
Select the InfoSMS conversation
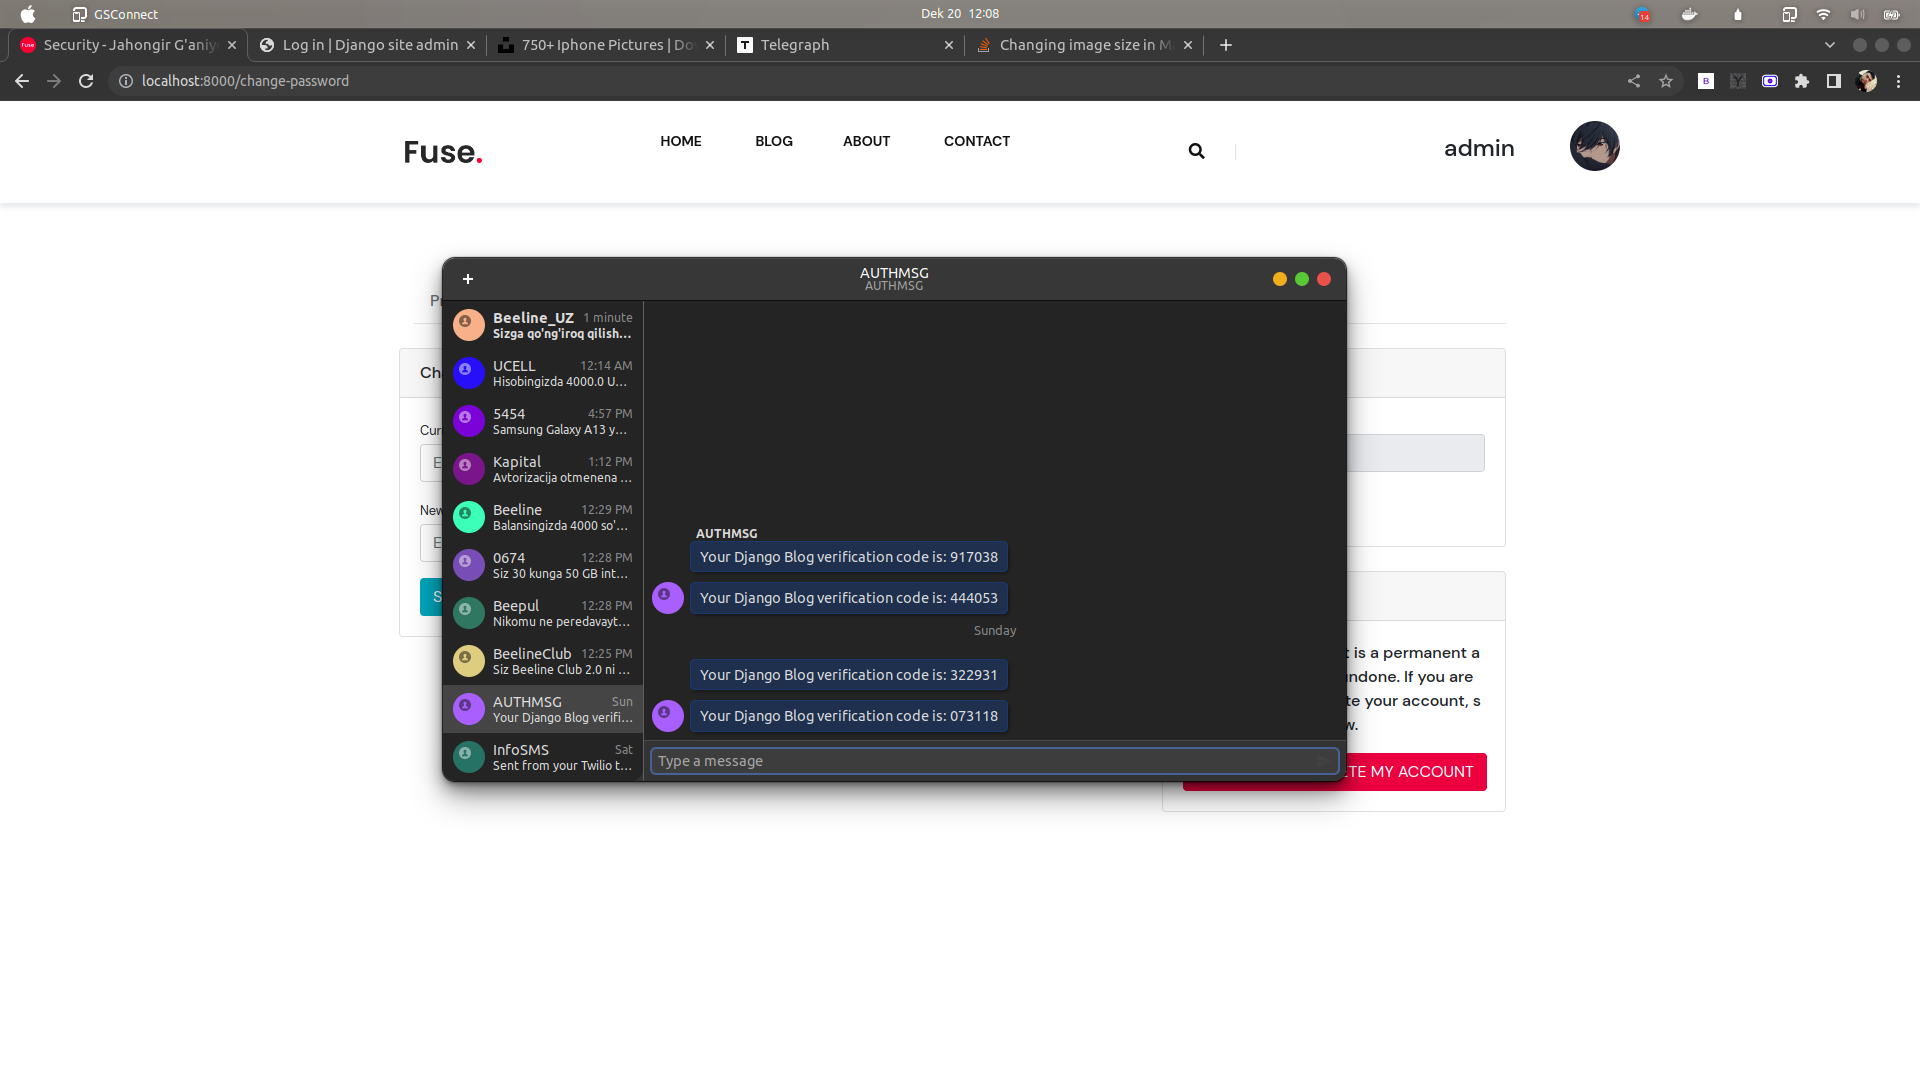(543, 757)
